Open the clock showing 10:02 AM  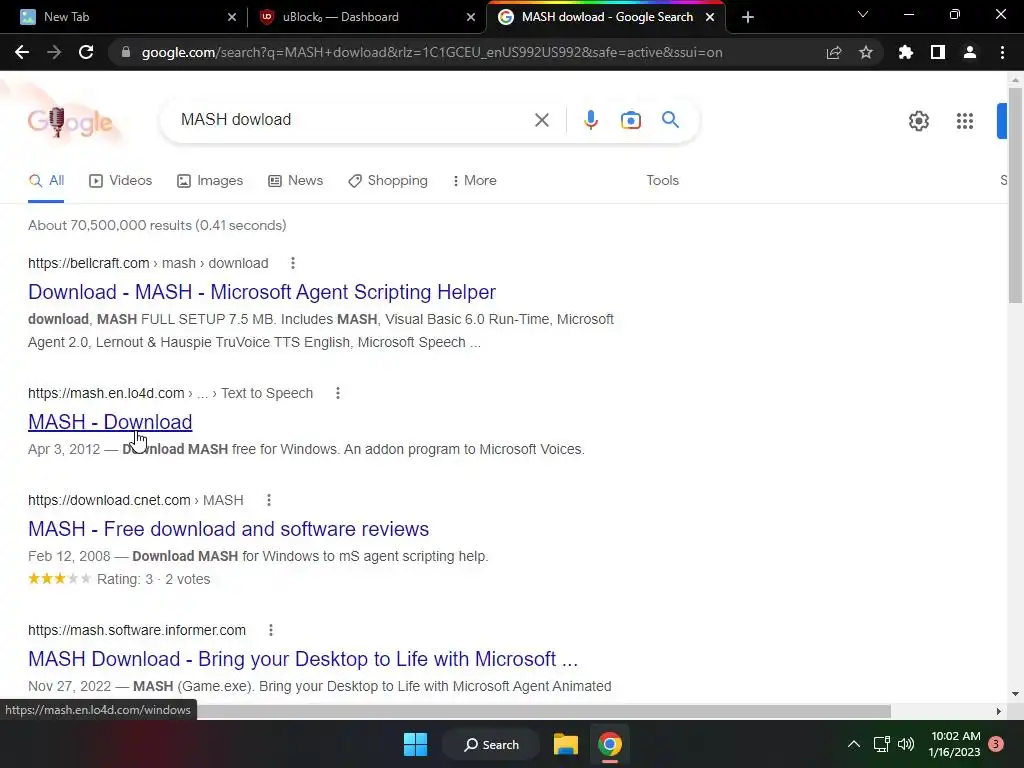coord(955,744)
